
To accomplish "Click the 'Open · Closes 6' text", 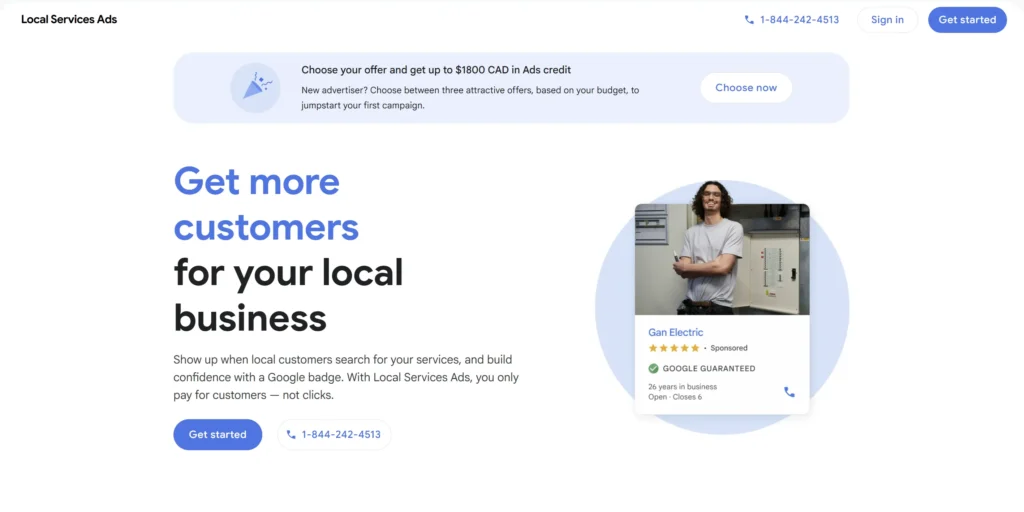I will click(675, 397).
